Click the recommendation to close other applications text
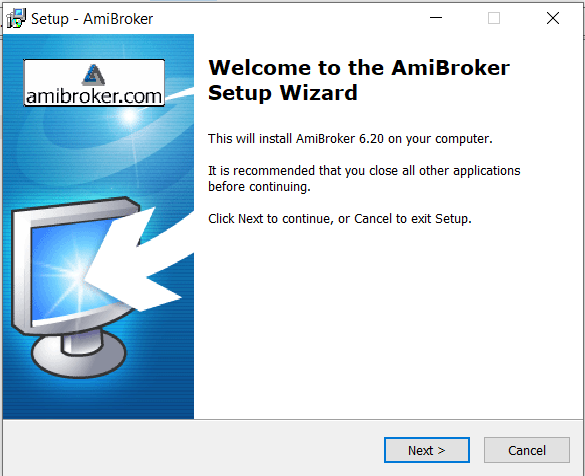 [364, 178]
